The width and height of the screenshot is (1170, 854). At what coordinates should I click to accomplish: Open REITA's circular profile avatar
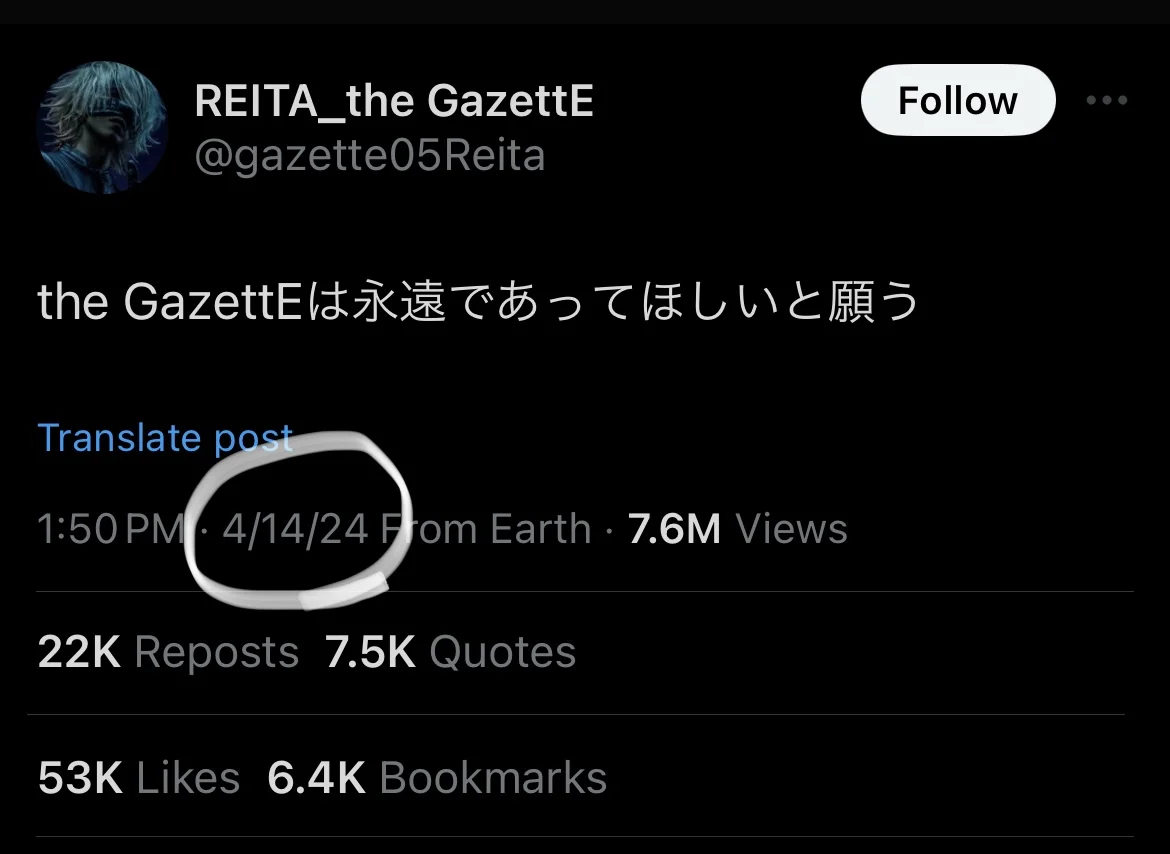point(102,128)
